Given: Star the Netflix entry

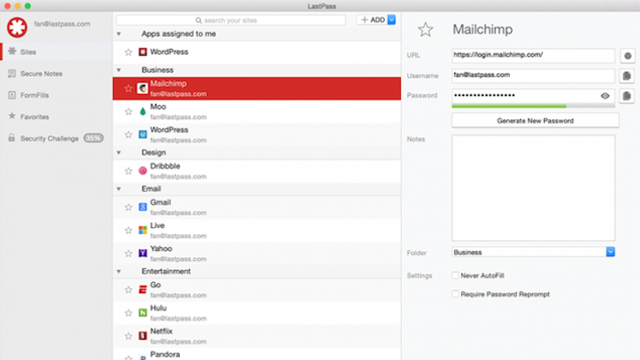Looking at the screenshot, I should click(129, 336).
